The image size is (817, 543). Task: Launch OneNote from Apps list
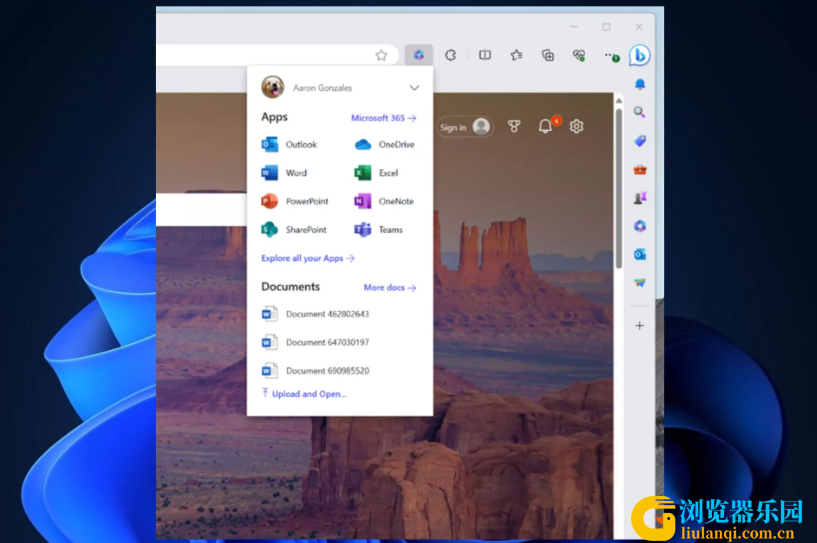click(x=384, y=201)
